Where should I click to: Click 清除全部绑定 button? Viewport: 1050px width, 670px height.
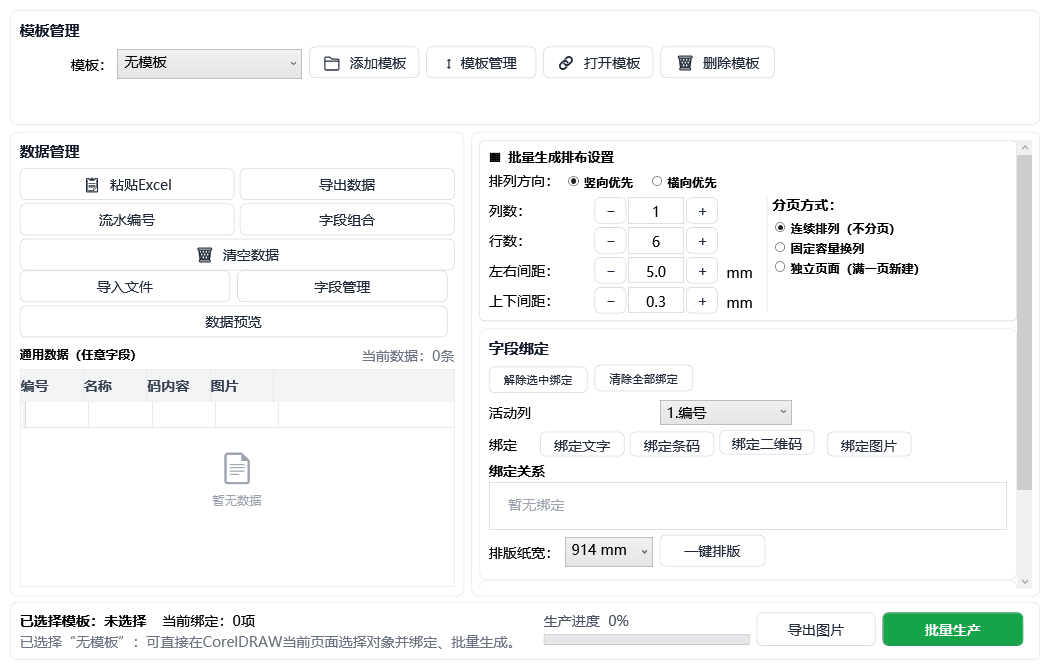coord(644,379)
